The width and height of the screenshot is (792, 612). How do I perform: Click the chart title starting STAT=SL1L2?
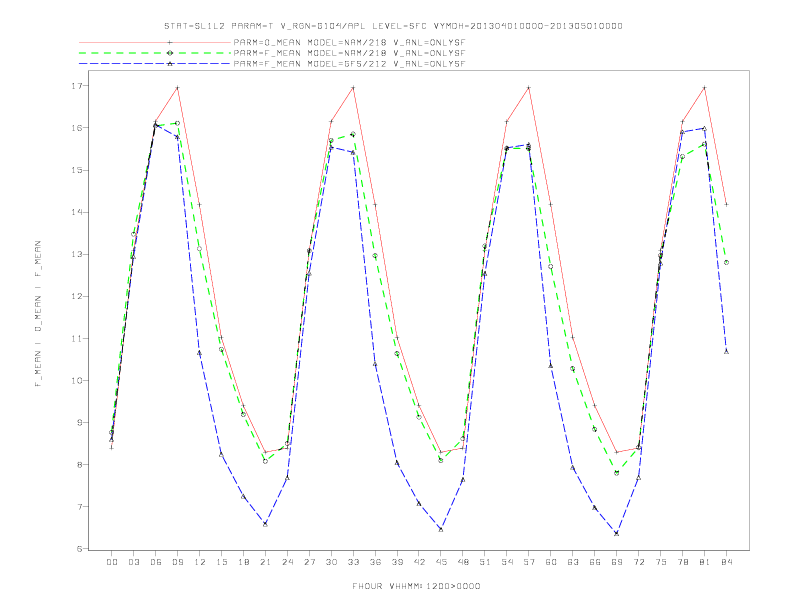point(393,26)
